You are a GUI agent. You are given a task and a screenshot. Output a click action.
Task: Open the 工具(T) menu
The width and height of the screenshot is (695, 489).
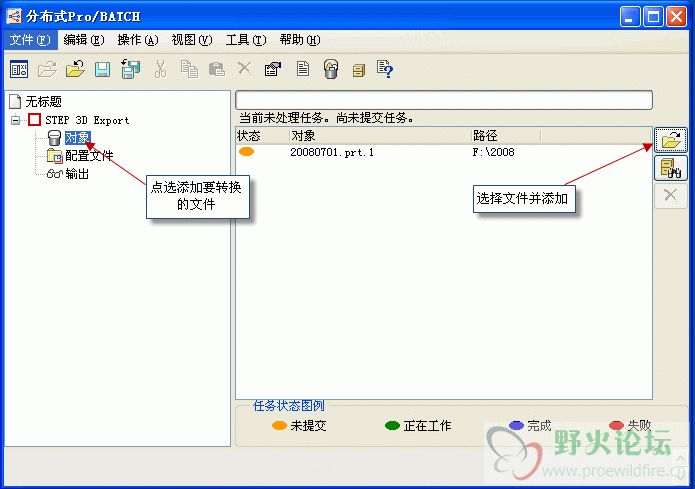point(246,40)
